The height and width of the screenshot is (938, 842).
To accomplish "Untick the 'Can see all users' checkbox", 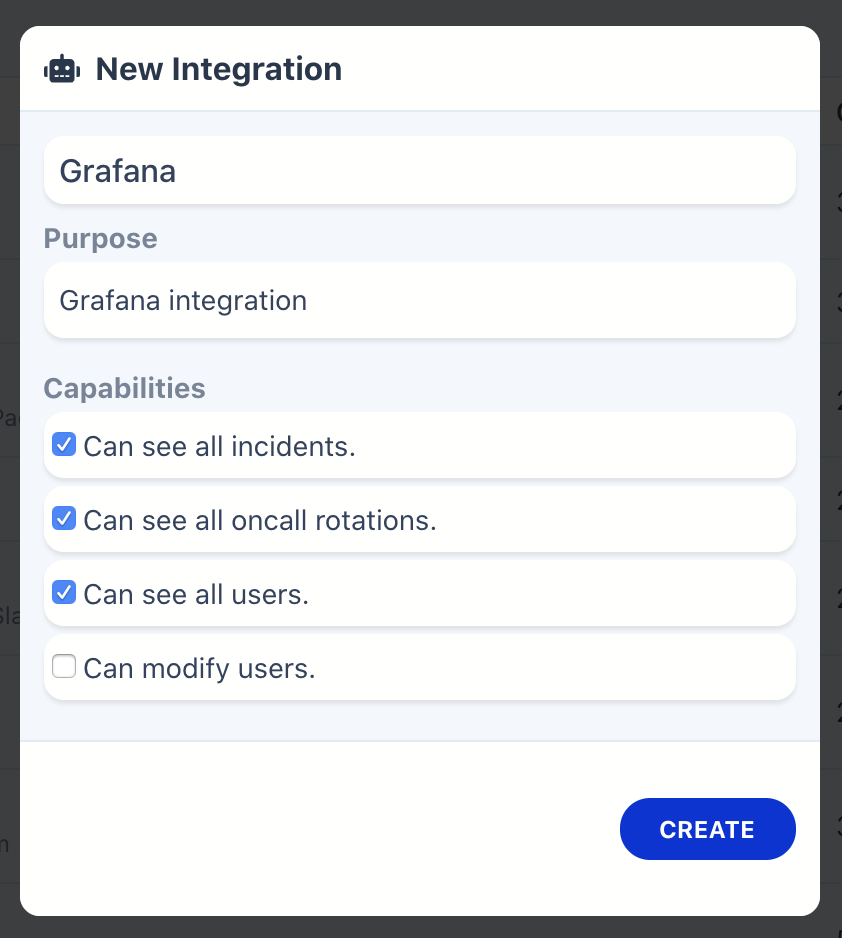I will coord(64,593).
